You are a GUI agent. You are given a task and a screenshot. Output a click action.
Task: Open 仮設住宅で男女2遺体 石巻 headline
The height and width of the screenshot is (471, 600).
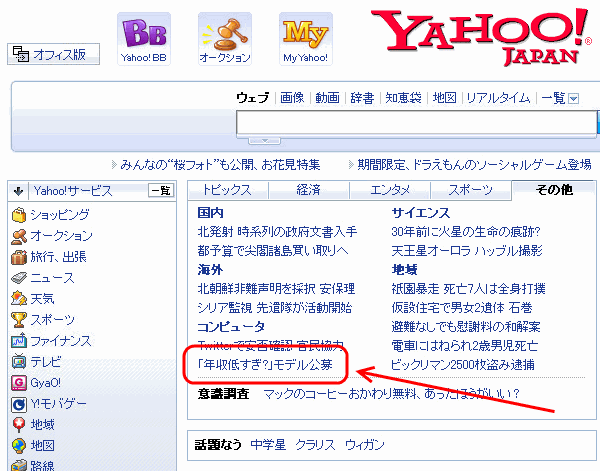(x=462, y=308)
